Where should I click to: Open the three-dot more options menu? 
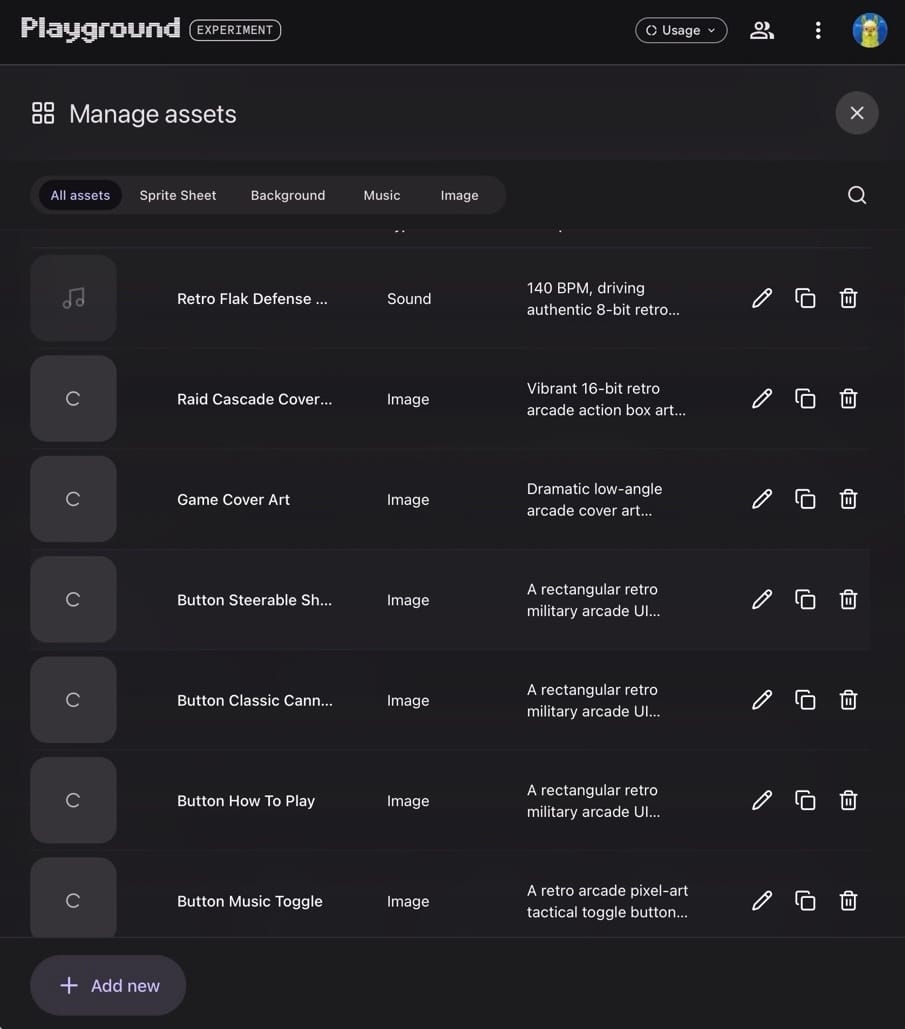point(818,30)
